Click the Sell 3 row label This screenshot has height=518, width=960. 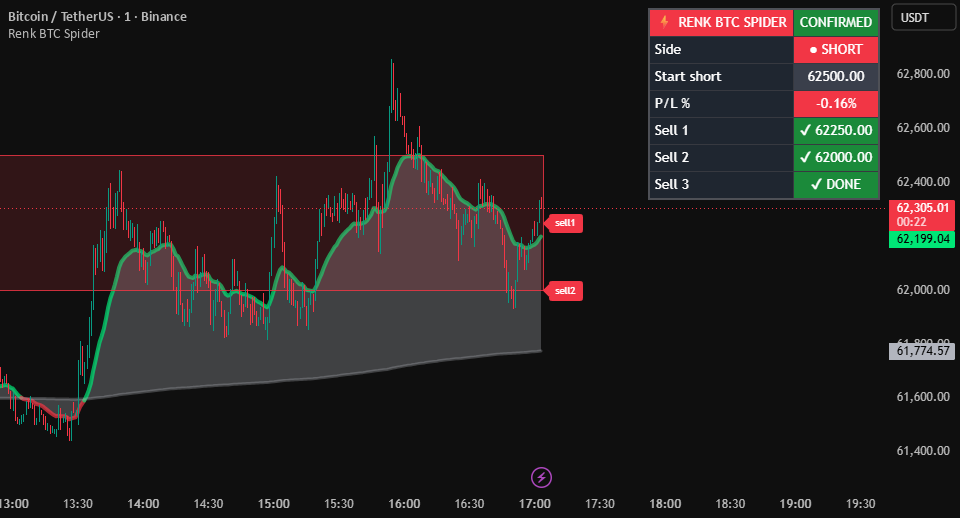pyautogui.click(x=671, y=184)
